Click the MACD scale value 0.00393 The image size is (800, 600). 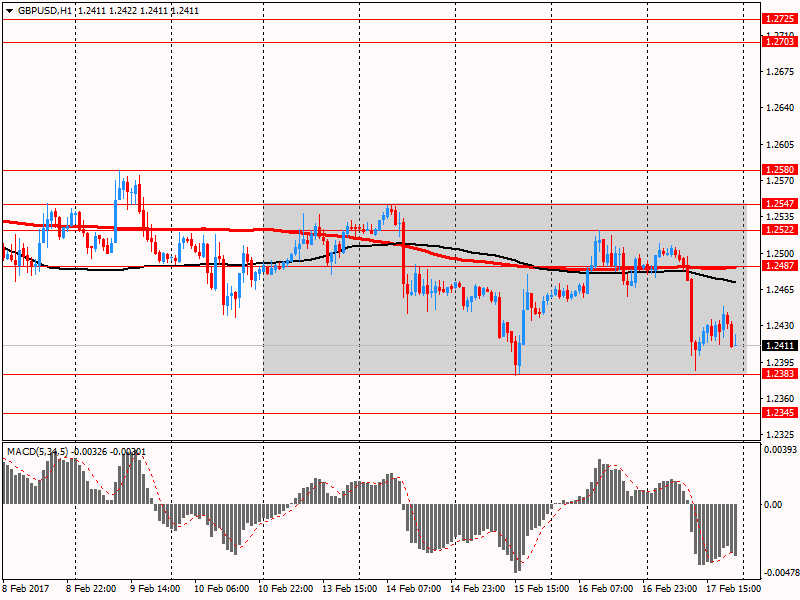[779, 450]
